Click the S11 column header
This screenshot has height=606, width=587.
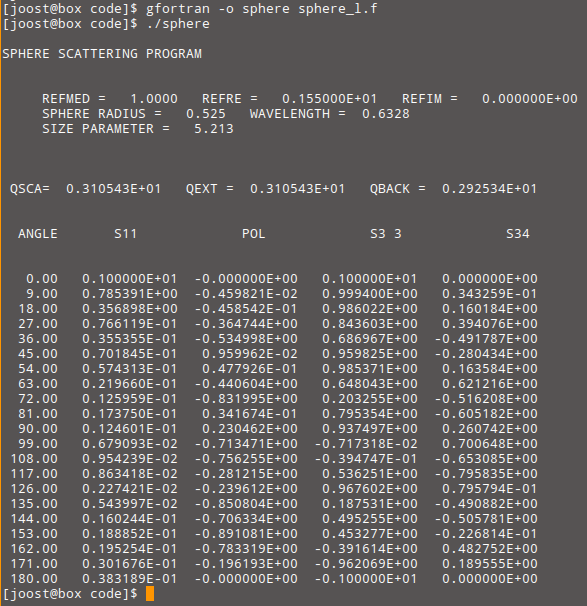pyautogui.click(x=126, y=234)
